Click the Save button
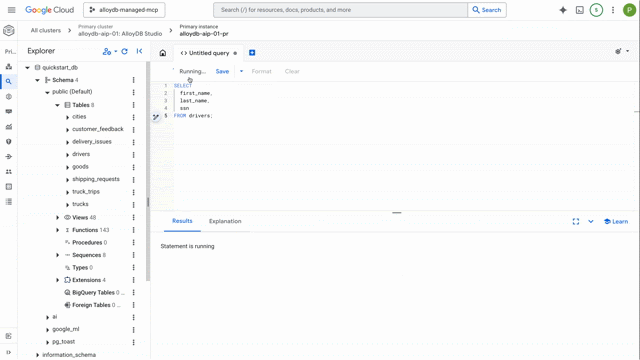Screen dimensions: 640x360 coord(222,71)
